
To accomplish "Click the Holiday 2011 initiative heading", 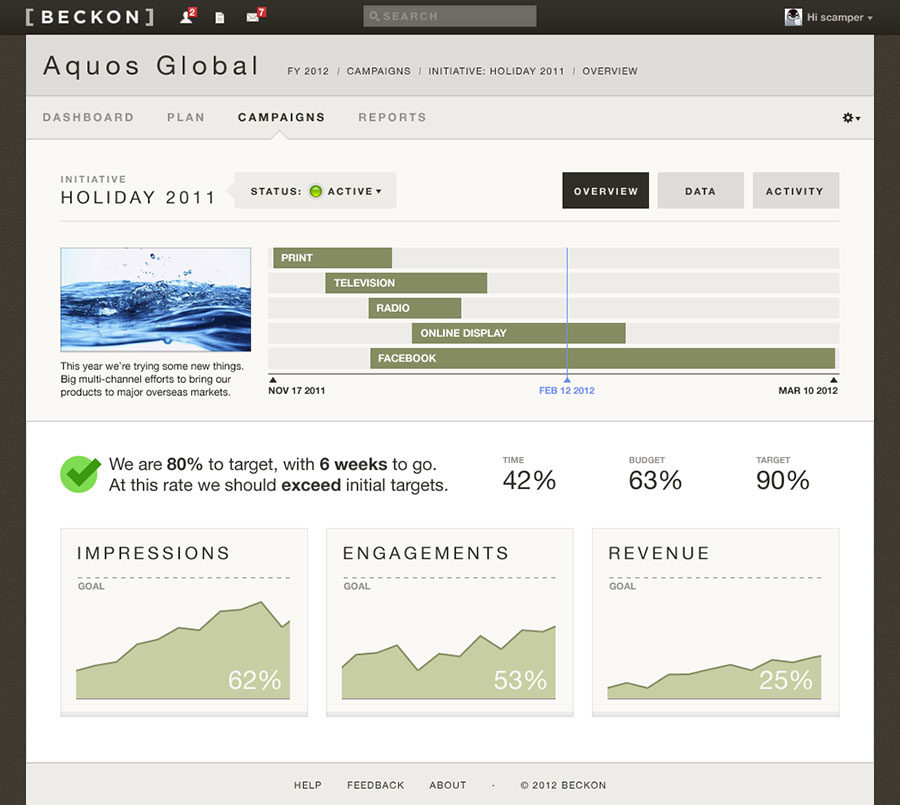I will (x=138, y=198).
